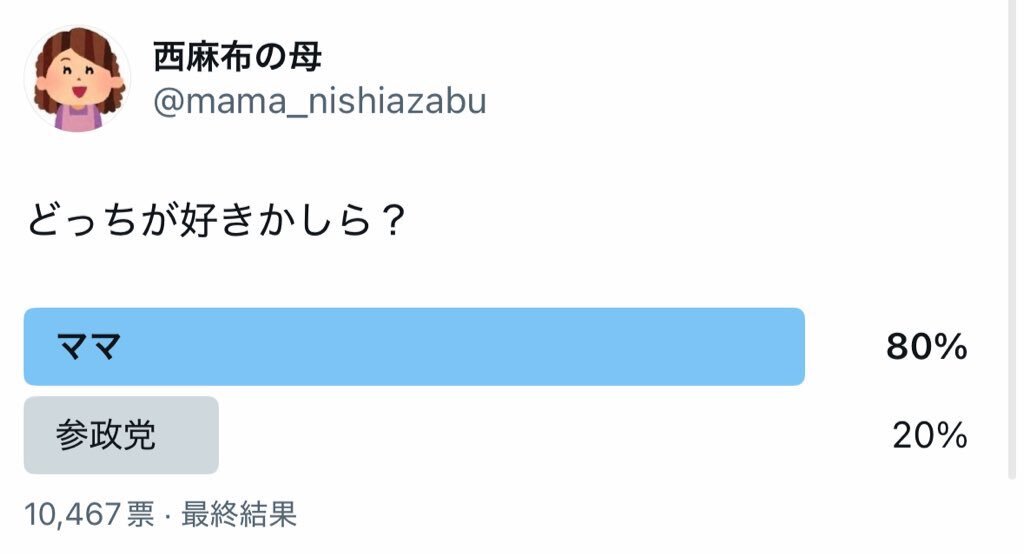Click the 20% result value

coord(930,436)
